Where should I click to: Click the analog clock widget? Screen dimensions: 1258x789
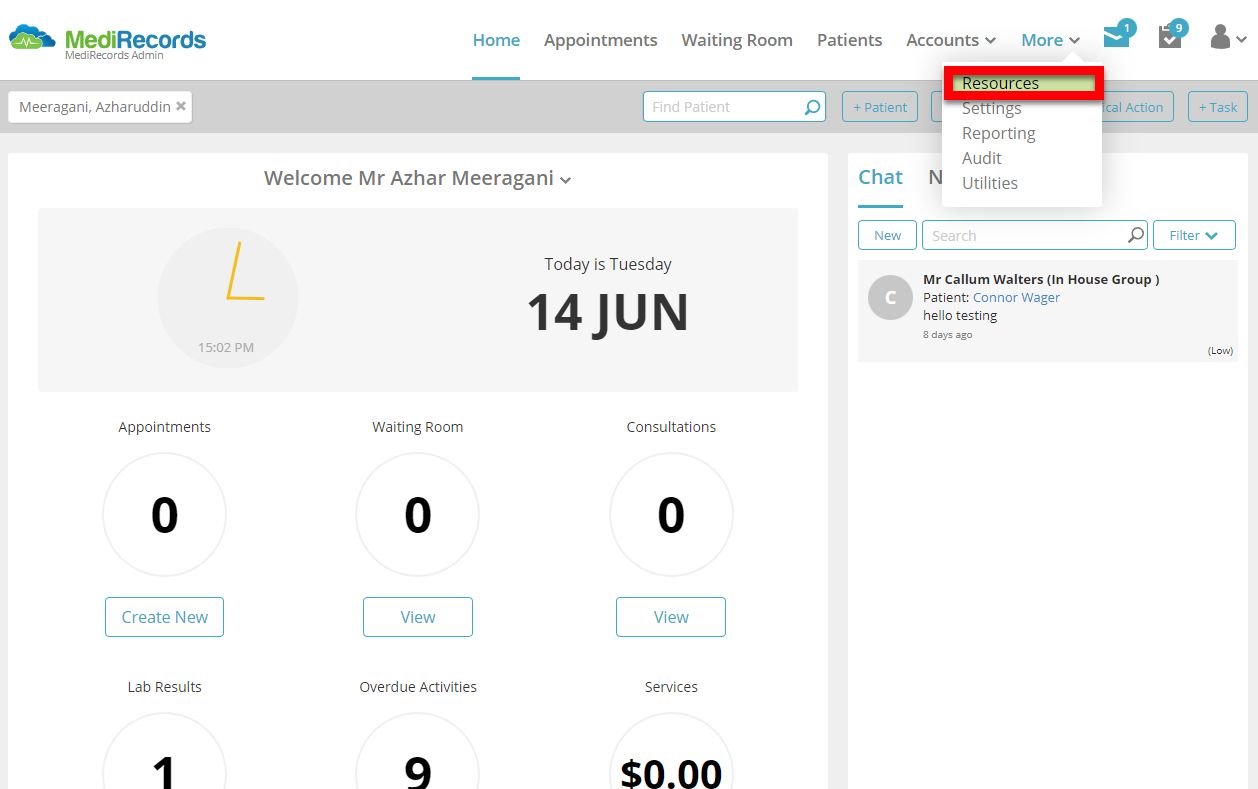click(x=228, y=298)
